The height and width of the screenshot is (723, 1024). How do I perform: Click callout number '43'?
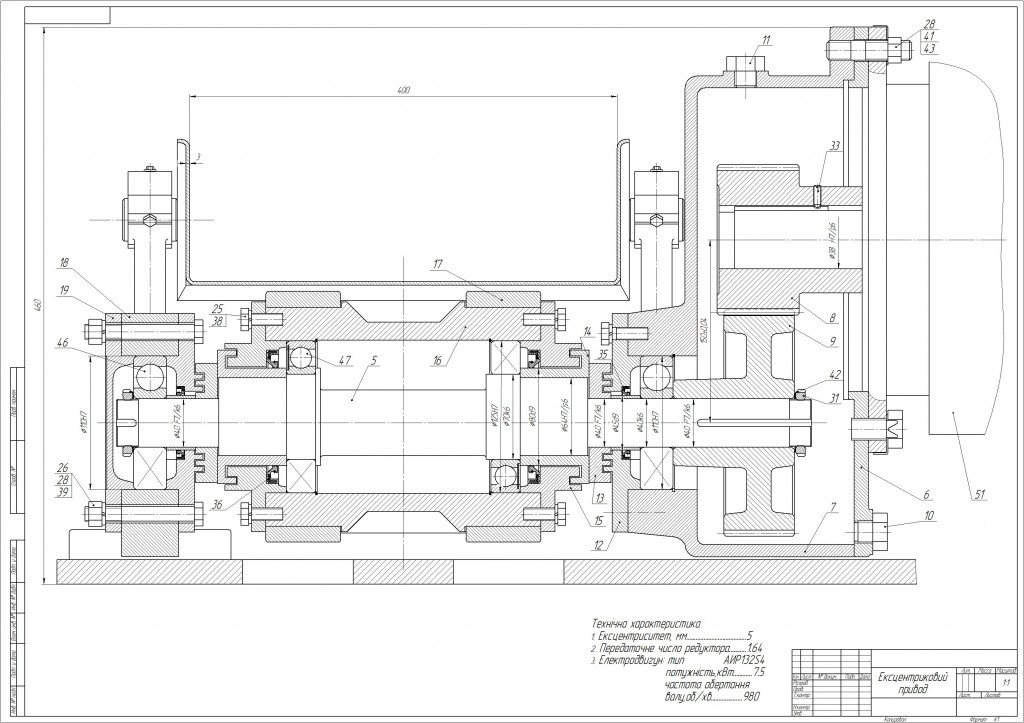(929, 48)
